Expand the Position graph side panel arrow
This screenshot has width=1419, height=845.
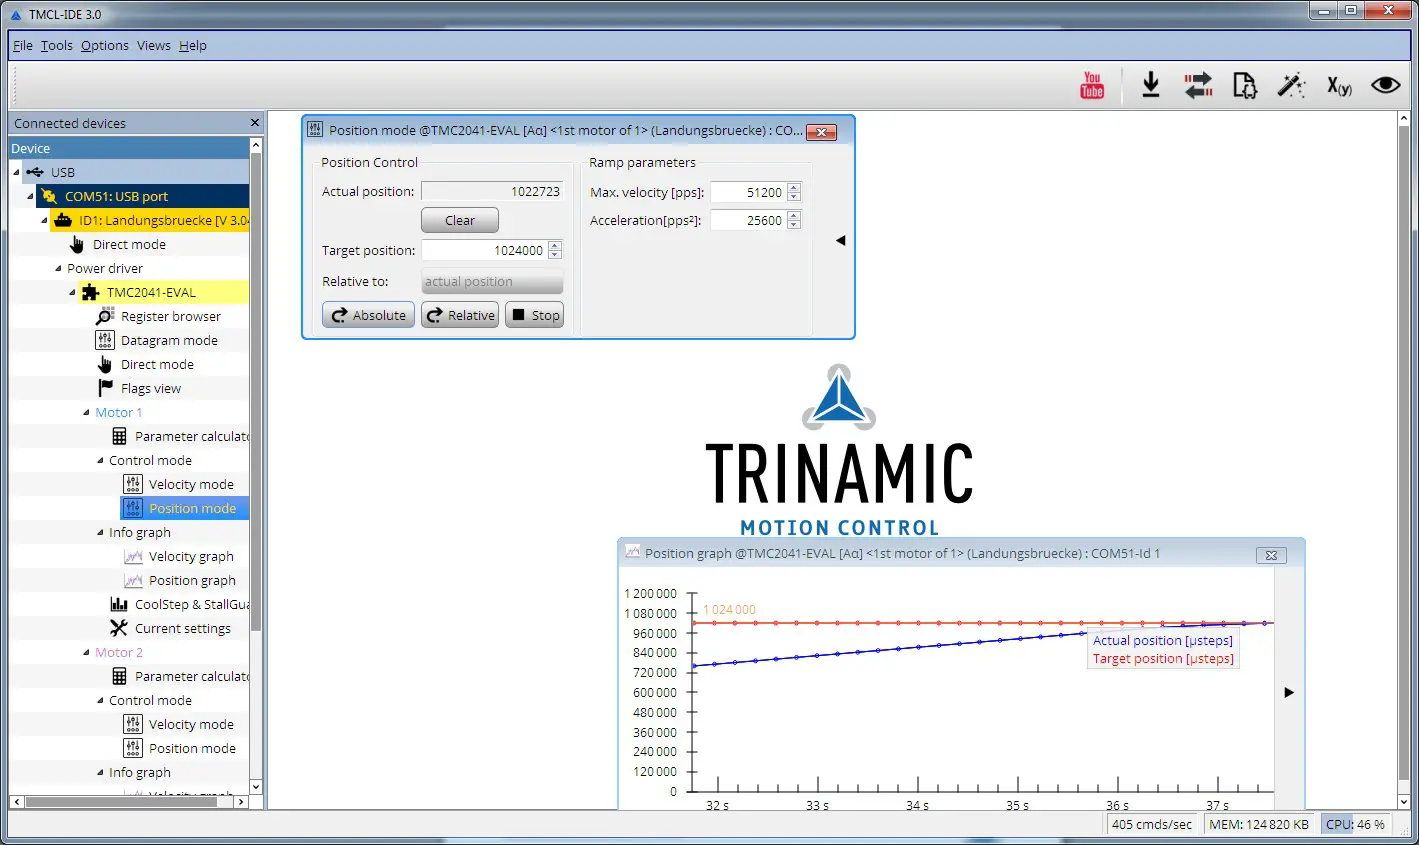1288,692
